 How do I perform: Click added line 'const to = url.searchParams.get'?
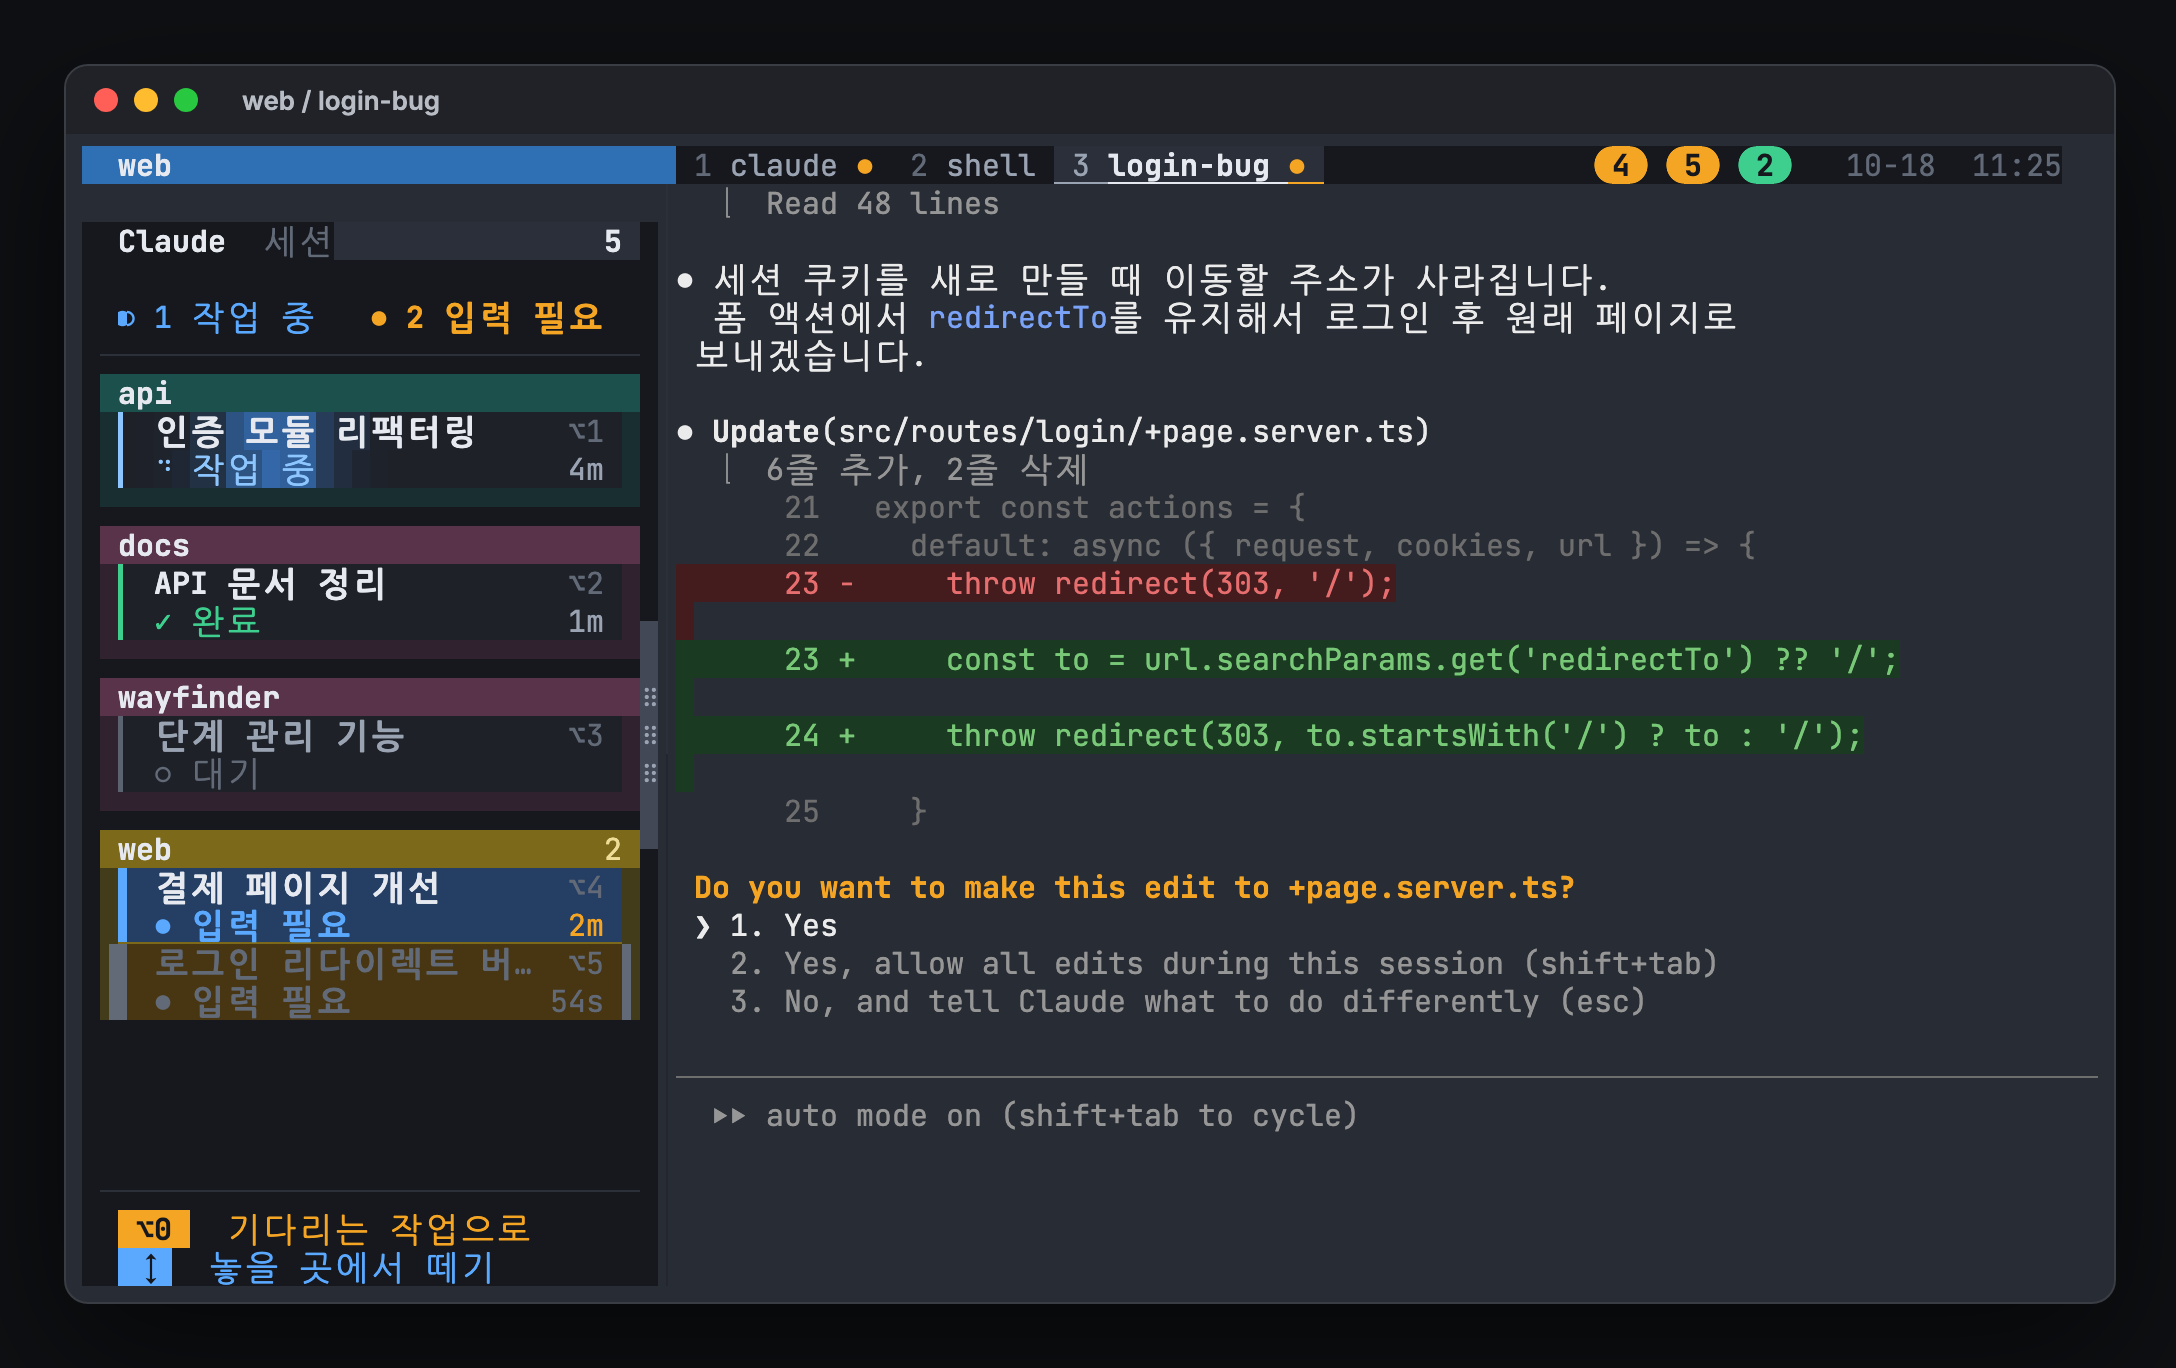1287,660
